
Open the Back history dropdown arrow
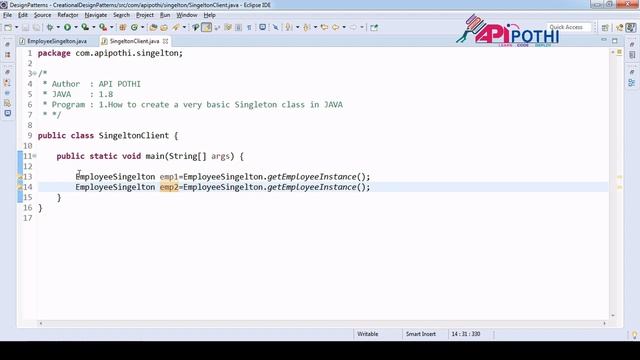click(344, 27)
